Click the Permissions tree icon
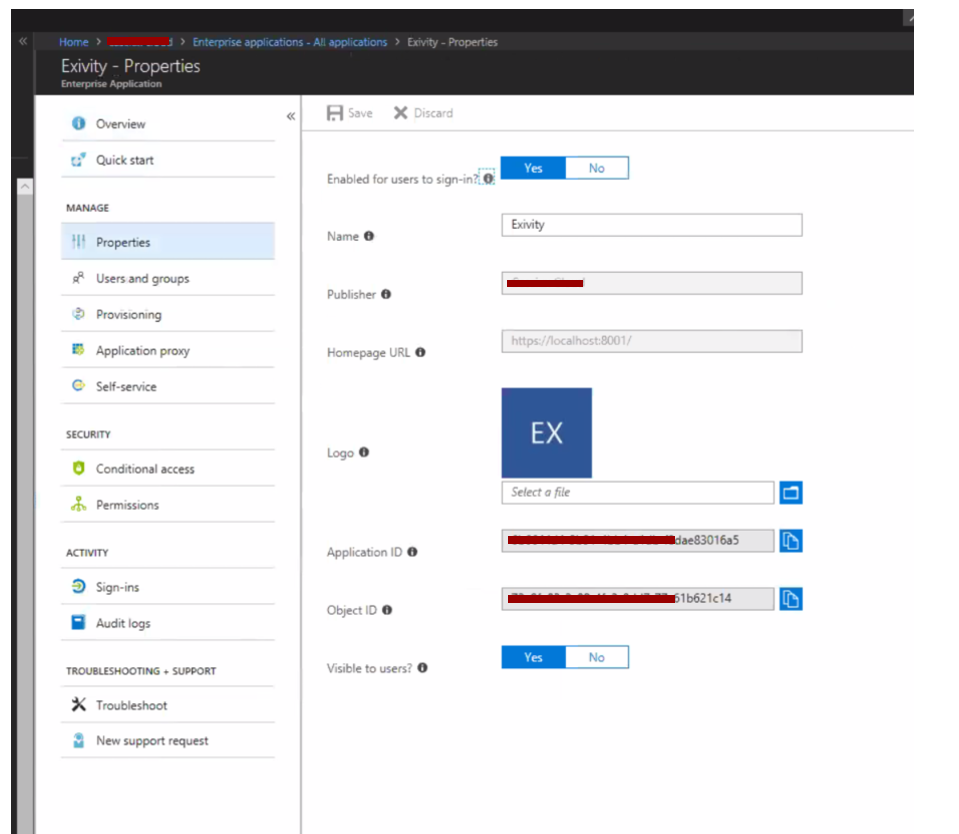The image size is (959, 834). 79,504
